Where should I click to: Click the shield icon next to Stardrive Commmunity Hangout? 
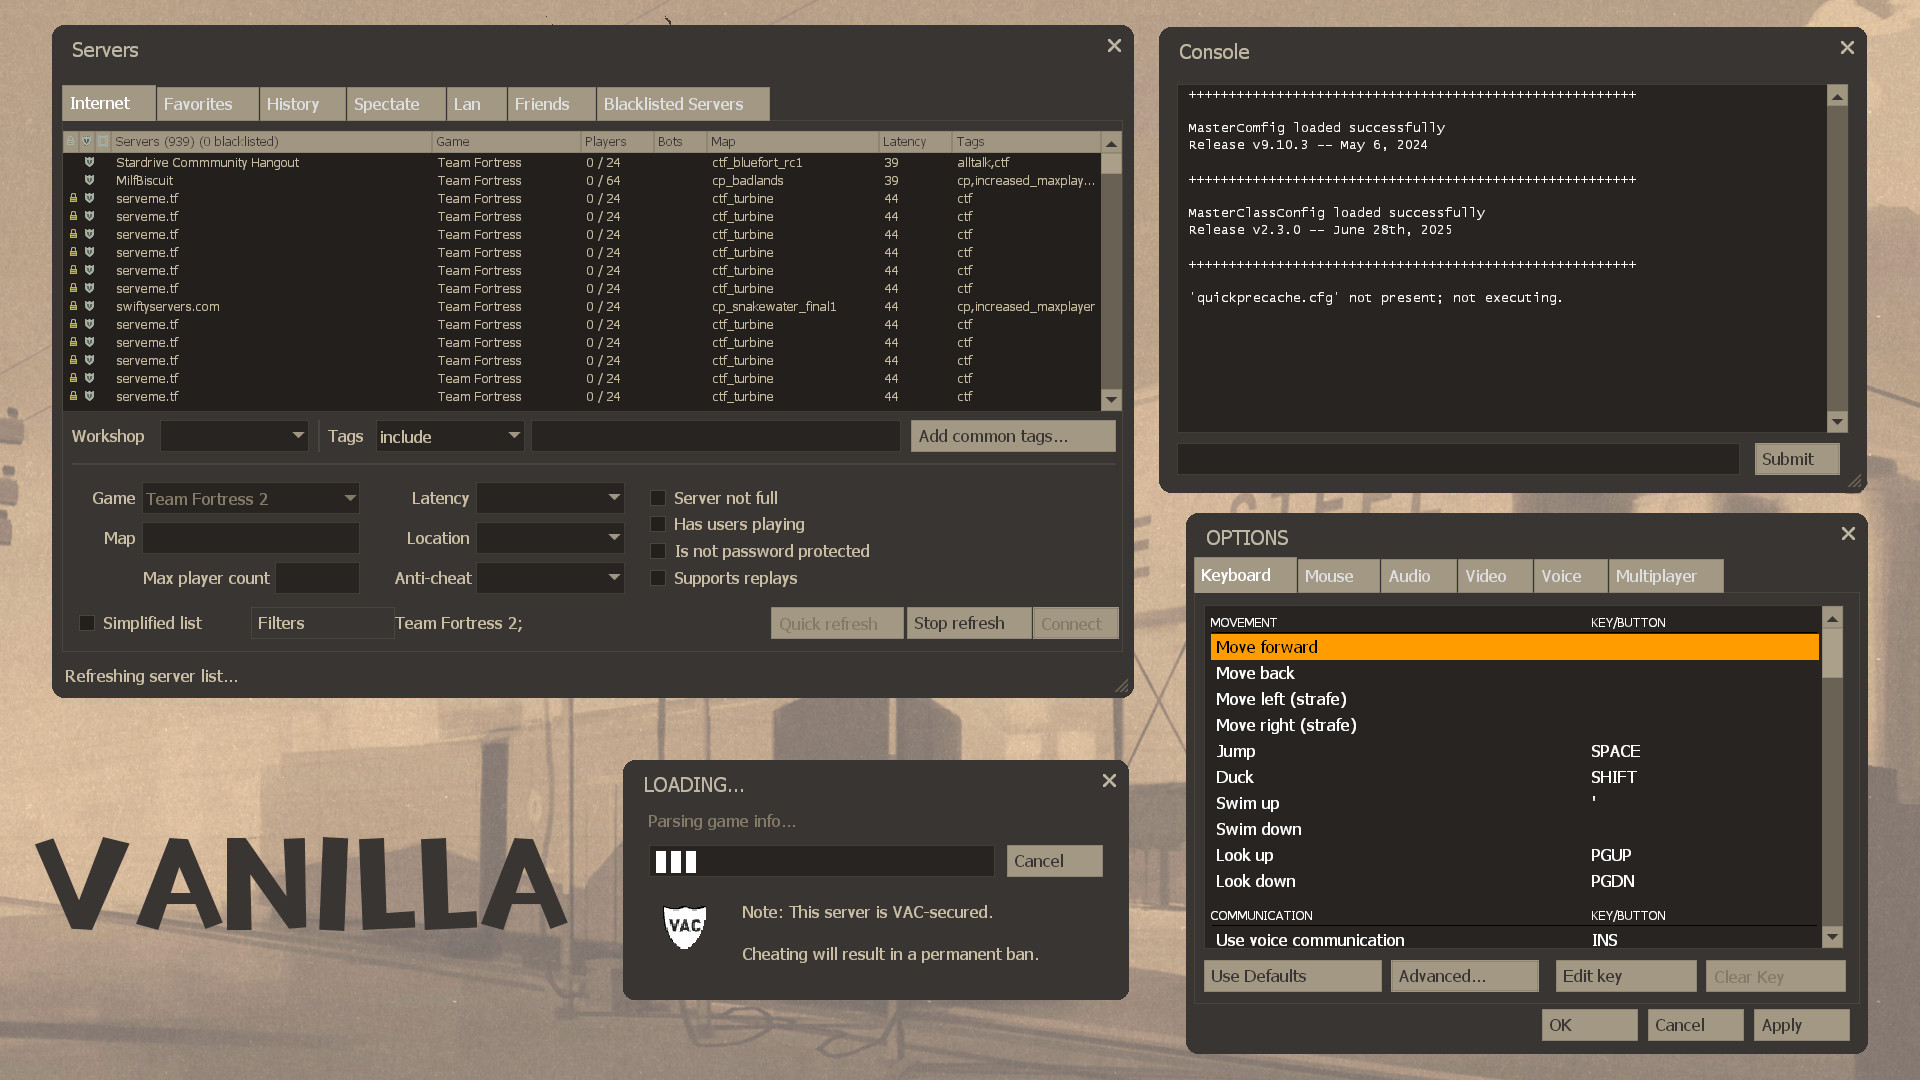coord(90,163)
